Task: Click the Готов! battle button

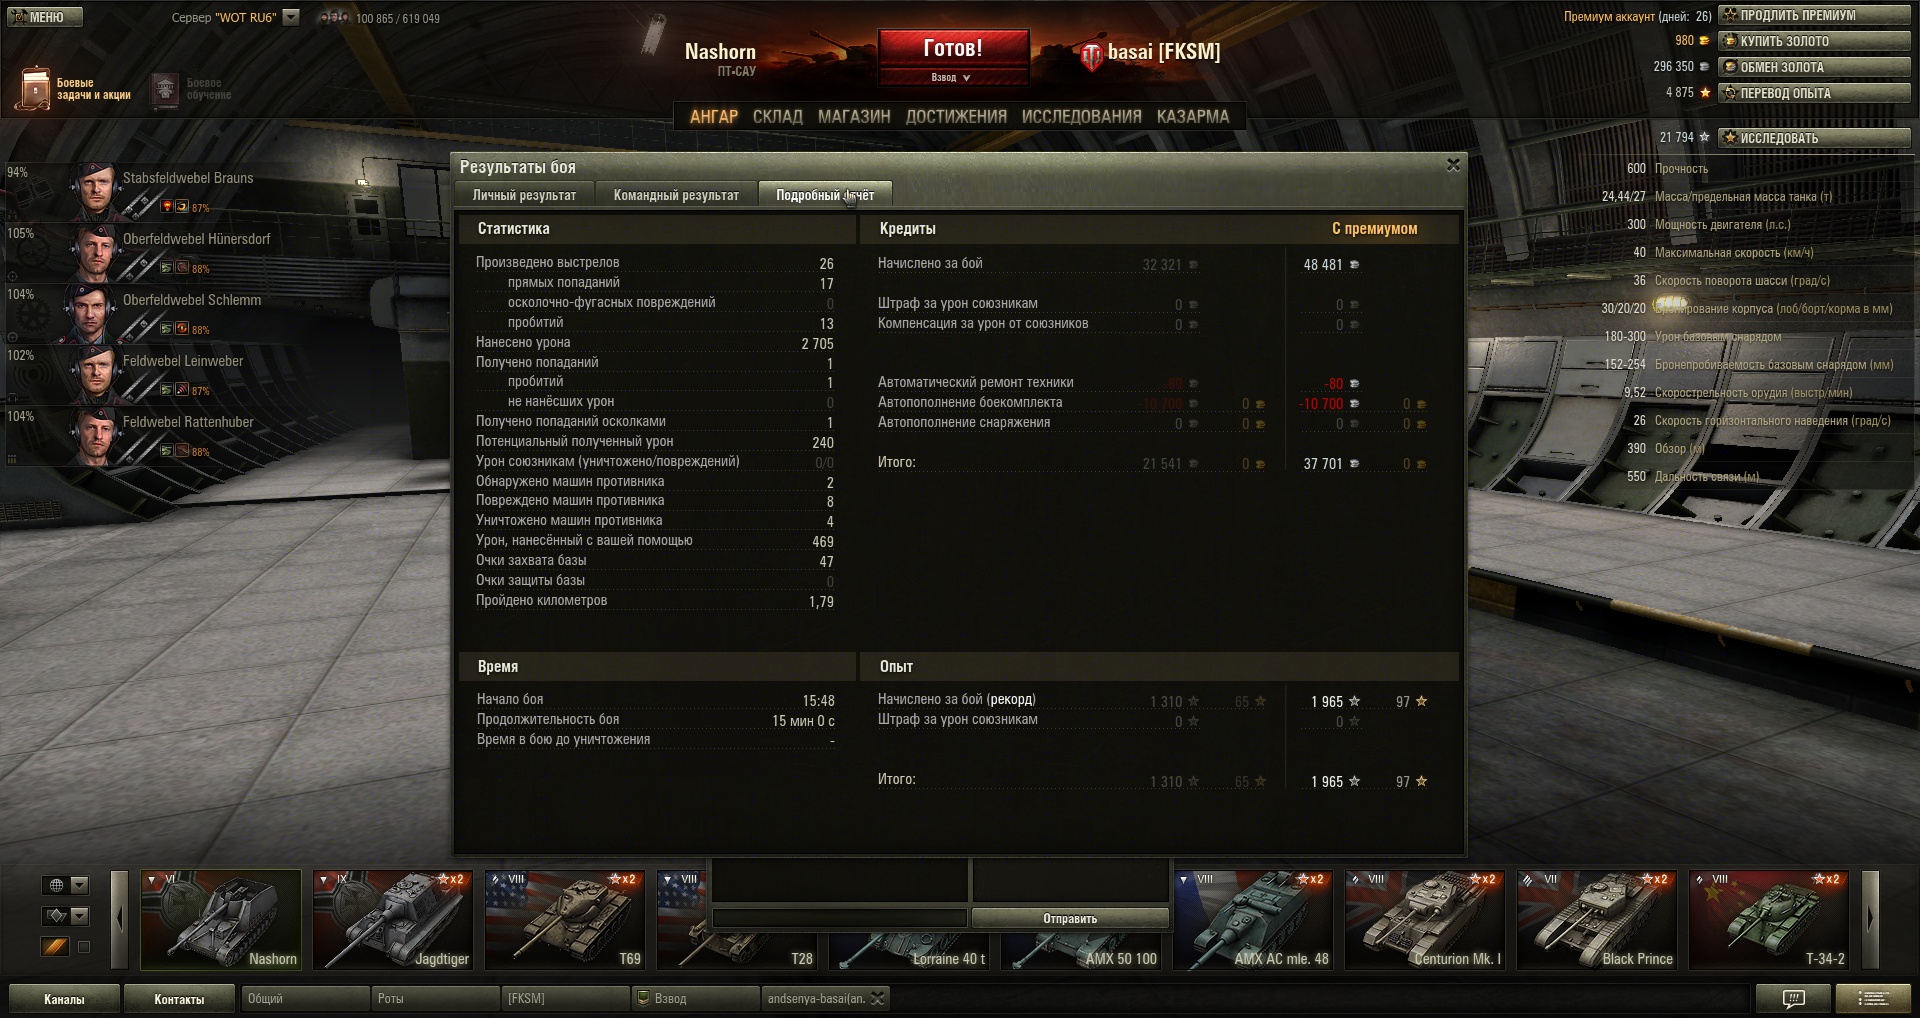Action: coord(953,48)
